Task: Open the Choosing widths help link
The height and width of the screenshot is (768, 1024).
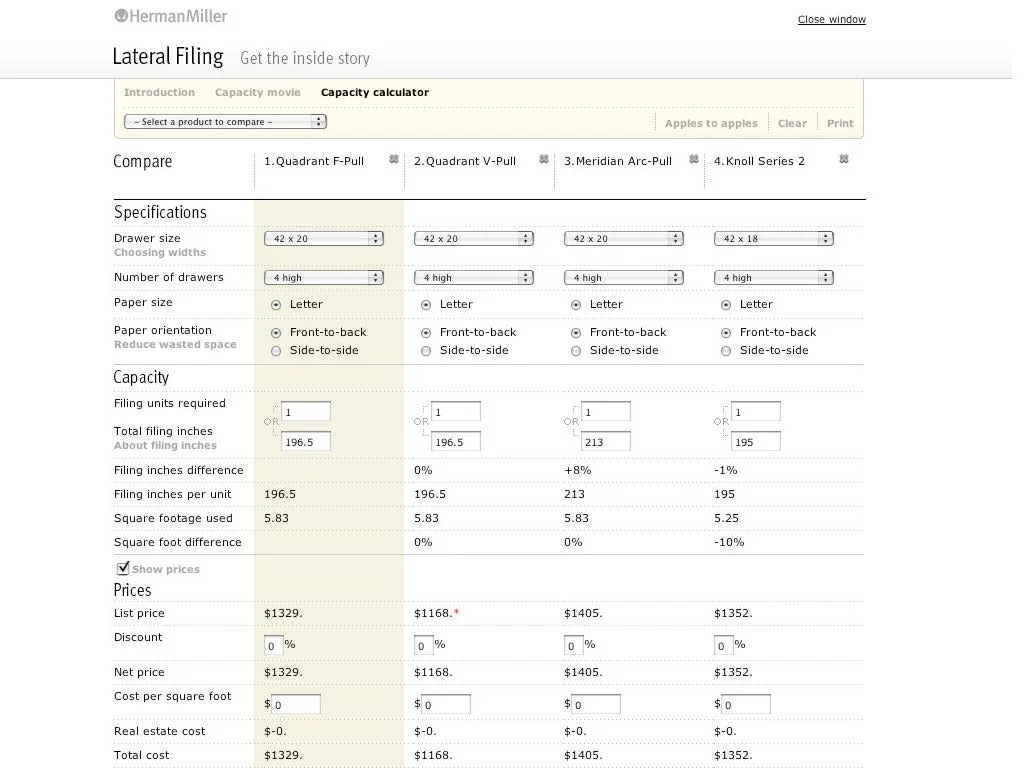Action: click(x=160, y=253)
